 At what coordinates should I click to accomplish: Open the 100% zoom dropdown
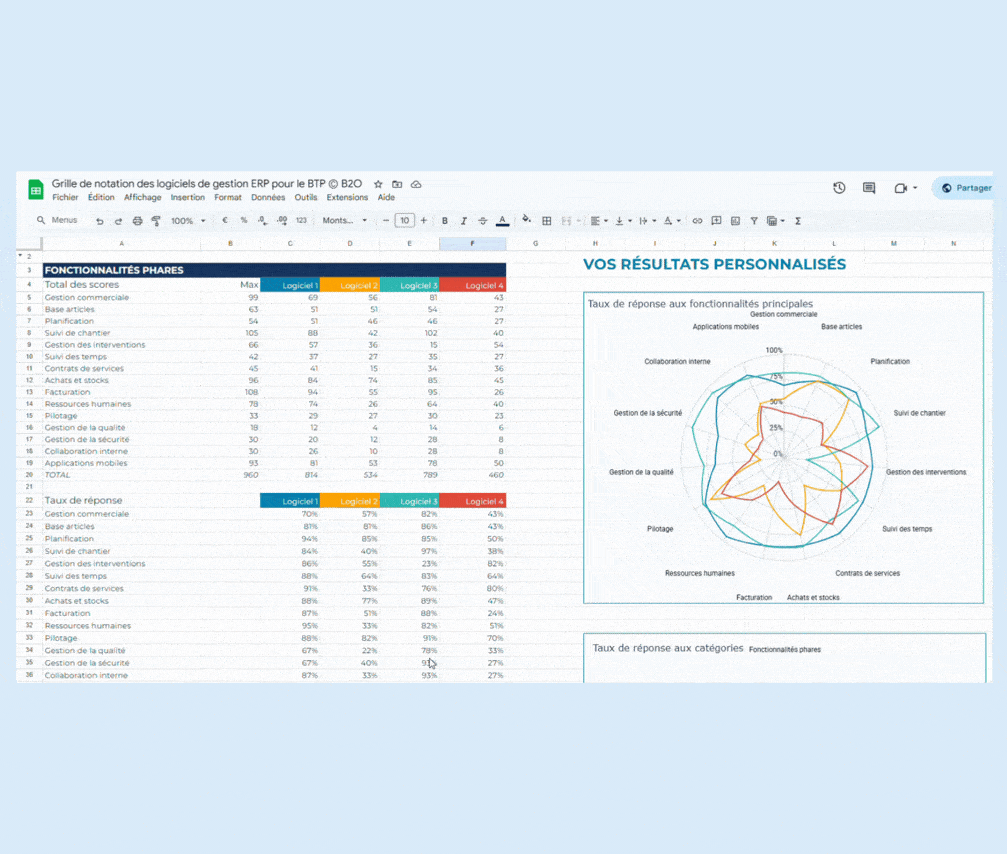pos(188,221)
